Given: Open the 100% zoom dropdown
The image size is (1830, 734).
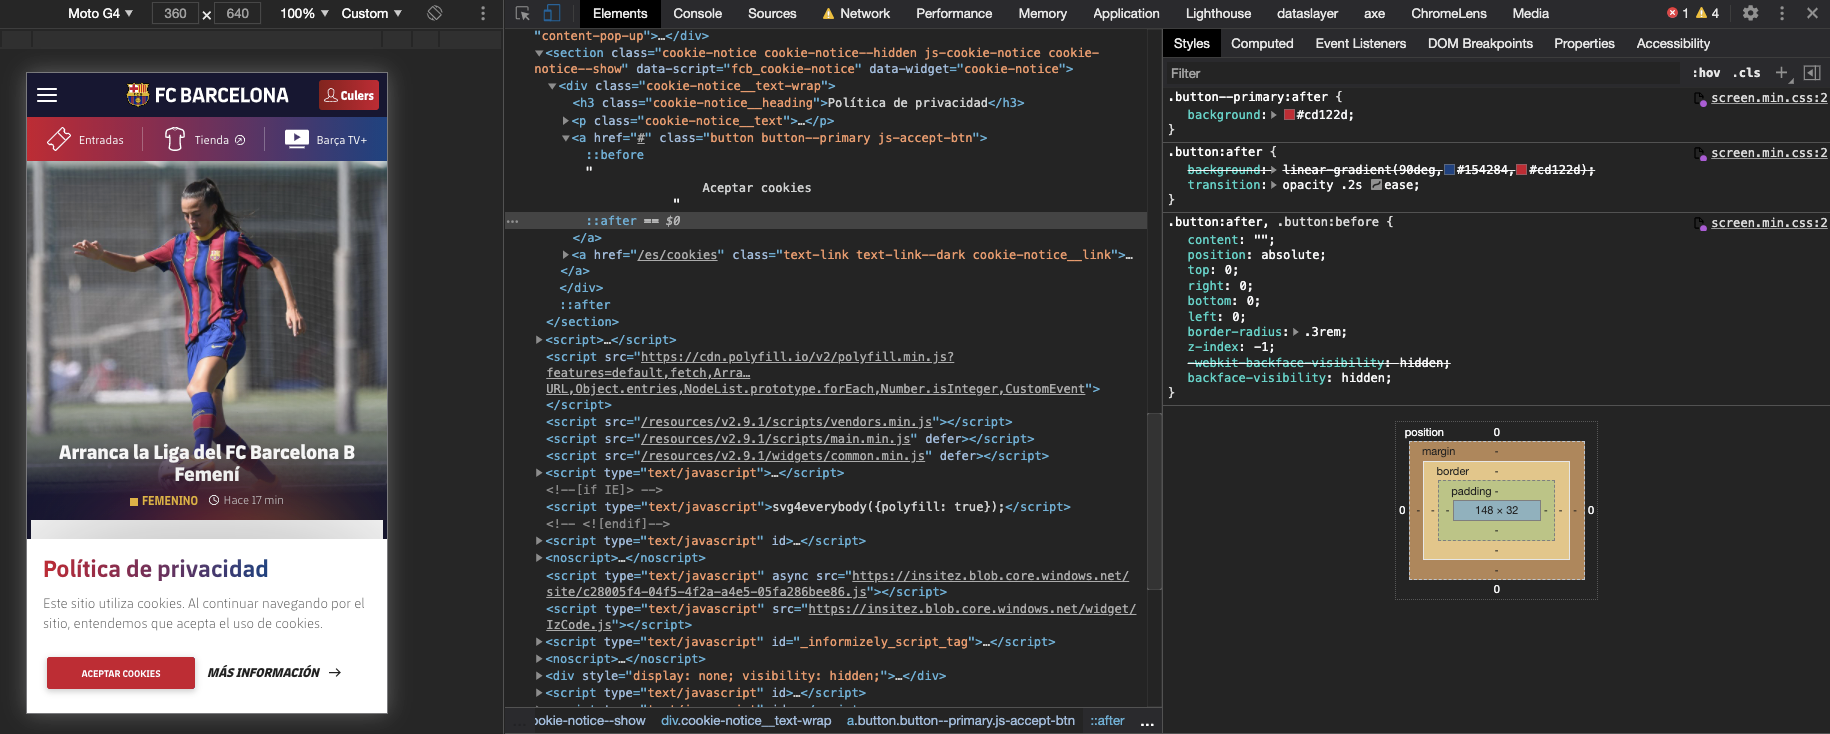Looking at the screenshot, I should pos(304,13).
